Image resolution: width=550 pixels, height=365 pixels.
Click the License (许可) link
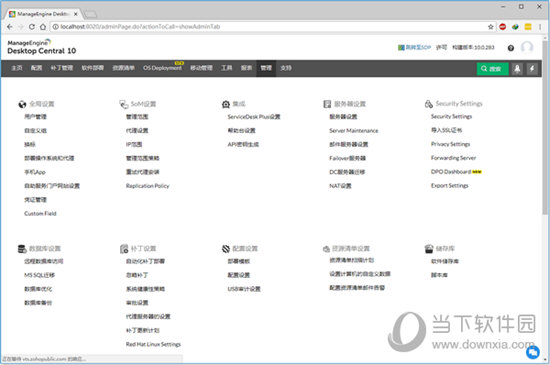coord(441,47)
